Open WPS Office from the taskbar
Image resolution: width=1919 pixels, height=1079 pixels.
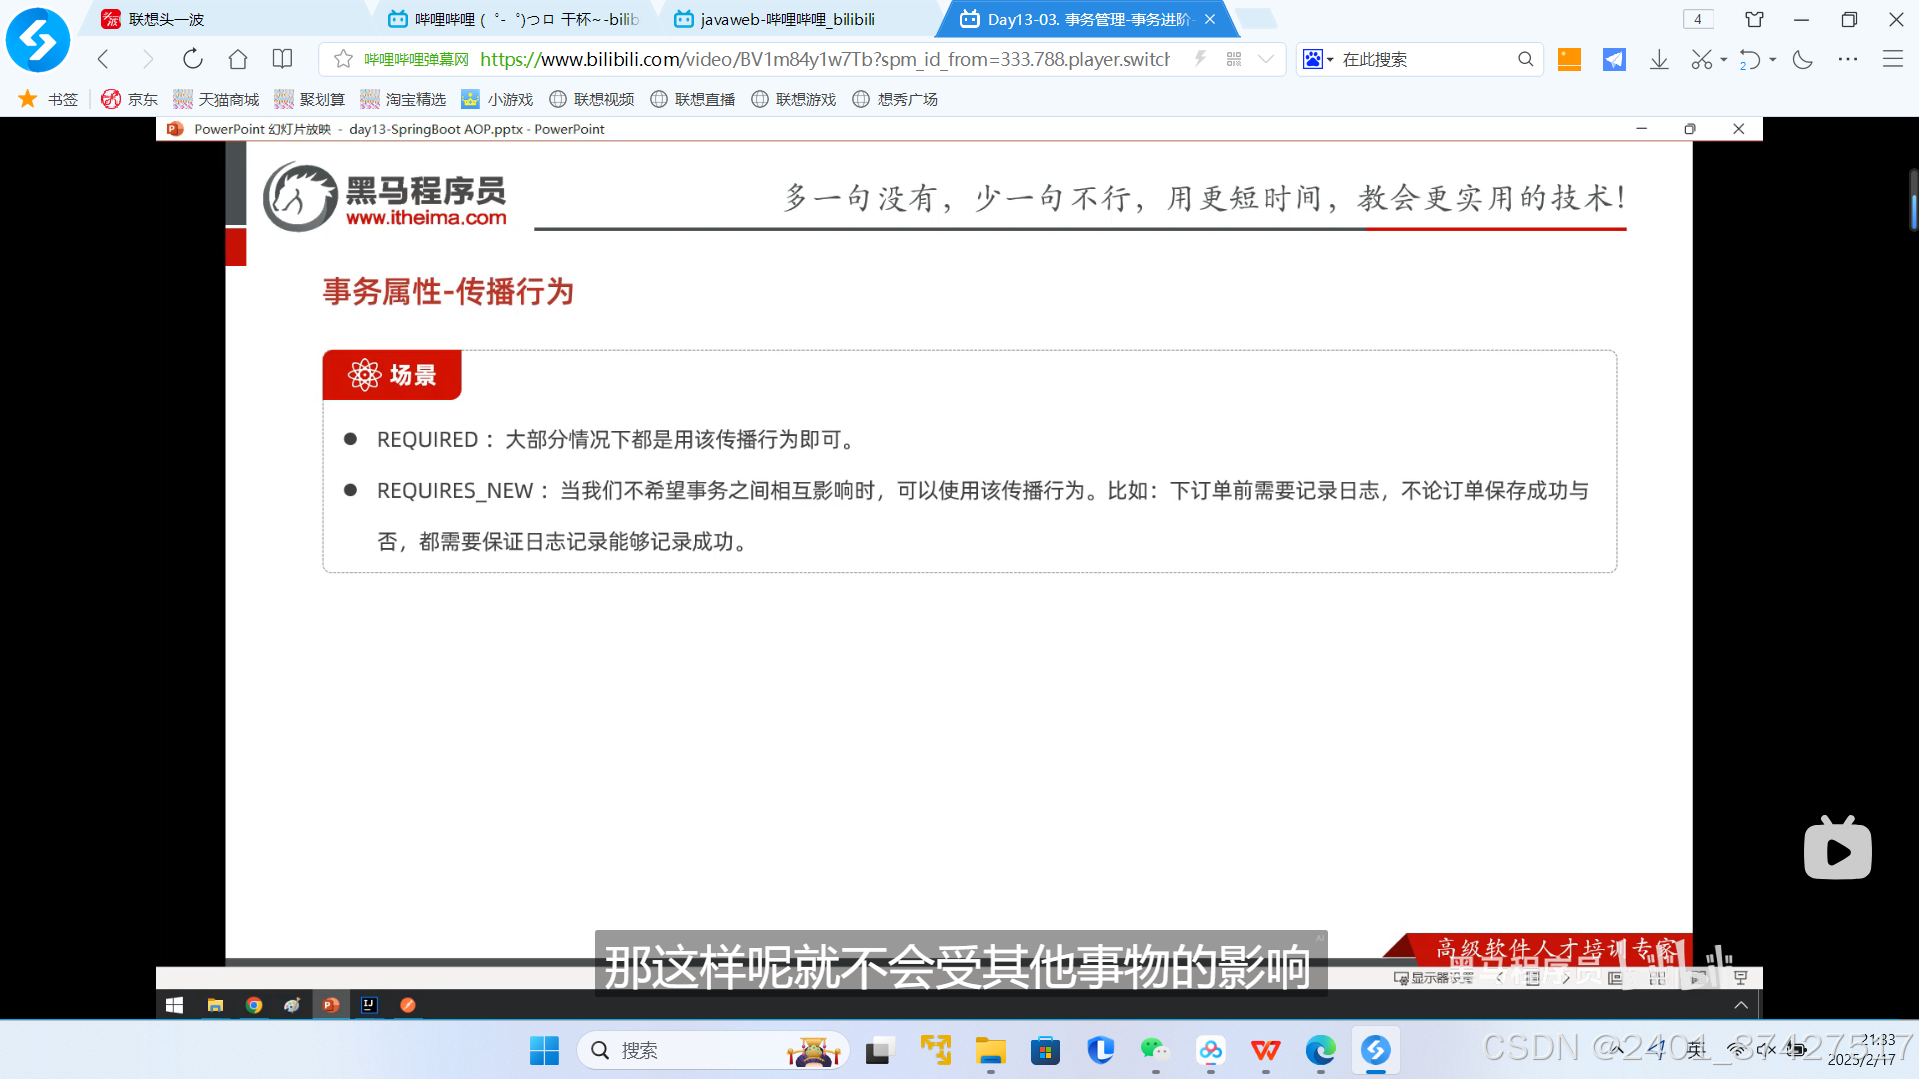(1265, 1050)
